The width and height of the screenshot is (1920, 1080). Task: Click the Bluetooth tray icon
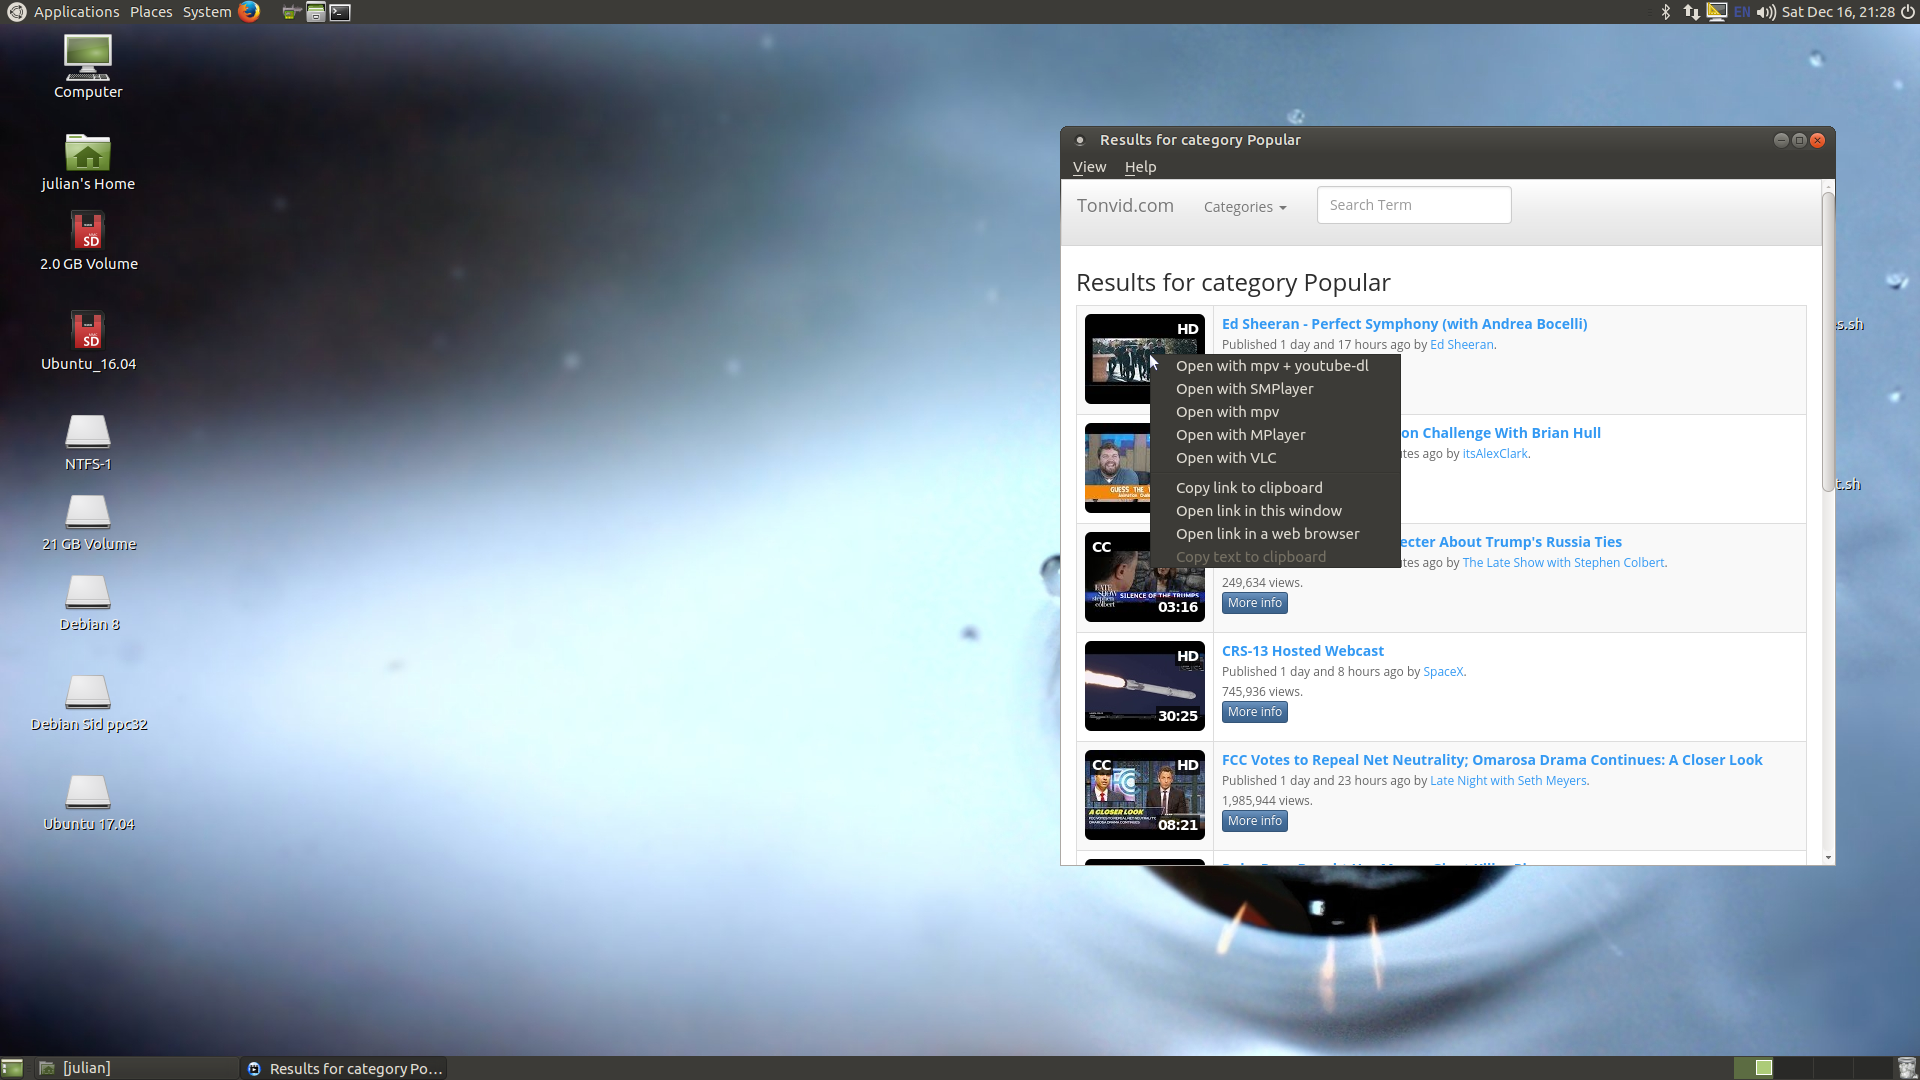(x=1665, y=12)
